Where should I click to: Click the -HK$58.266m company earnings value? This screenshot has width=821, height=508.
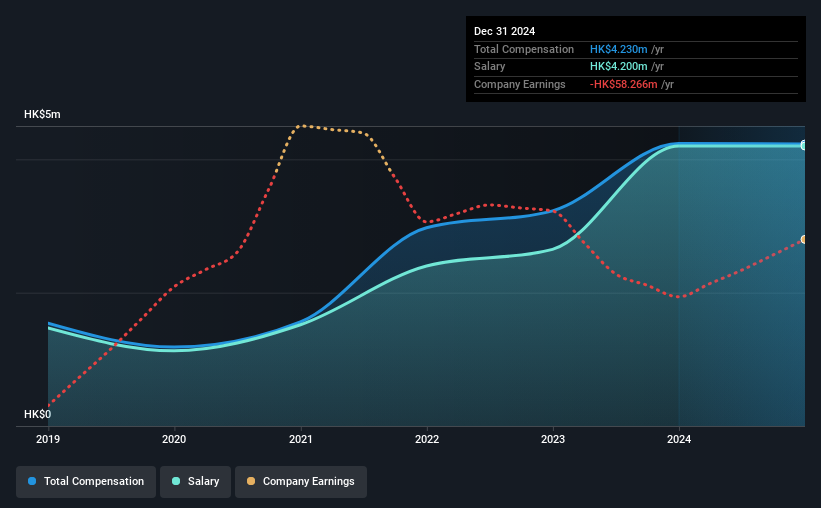(623, 84)
